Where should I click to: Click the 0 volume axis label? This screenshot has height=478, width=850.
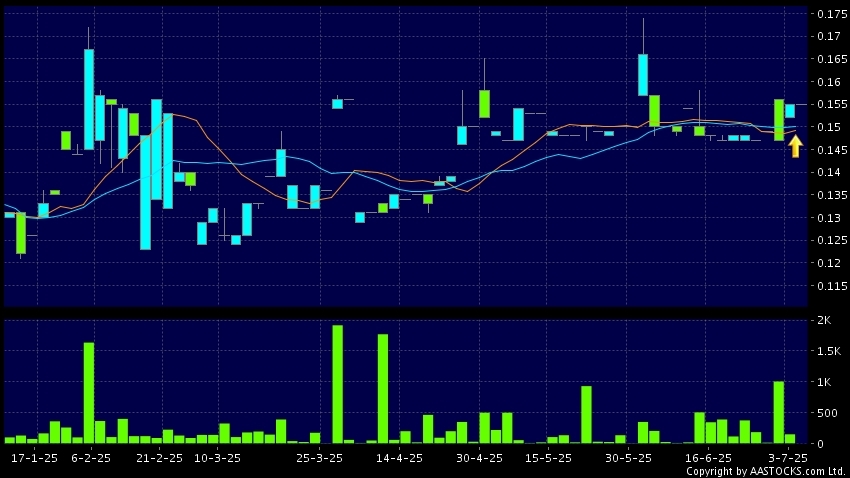click(820, 444)
